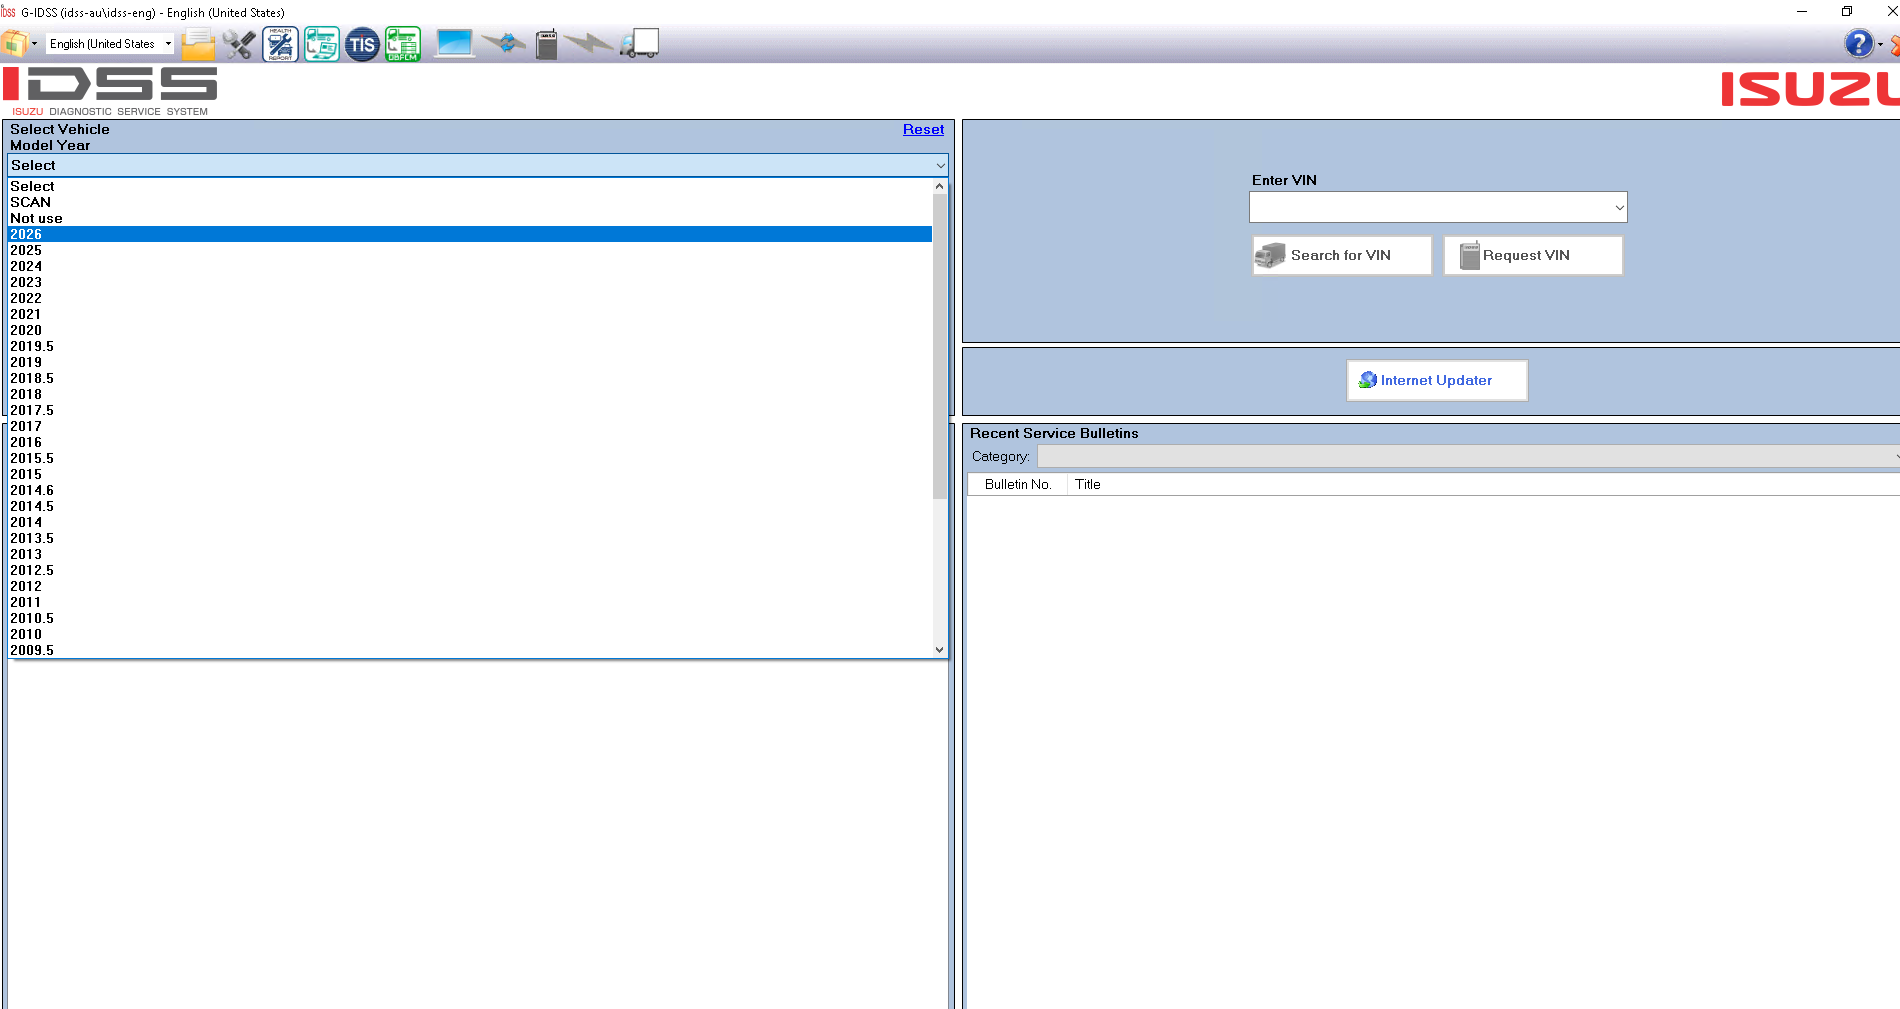The image size is (1900, 1009).
Task: Launch the TIS icon
Action: point(362,44)
